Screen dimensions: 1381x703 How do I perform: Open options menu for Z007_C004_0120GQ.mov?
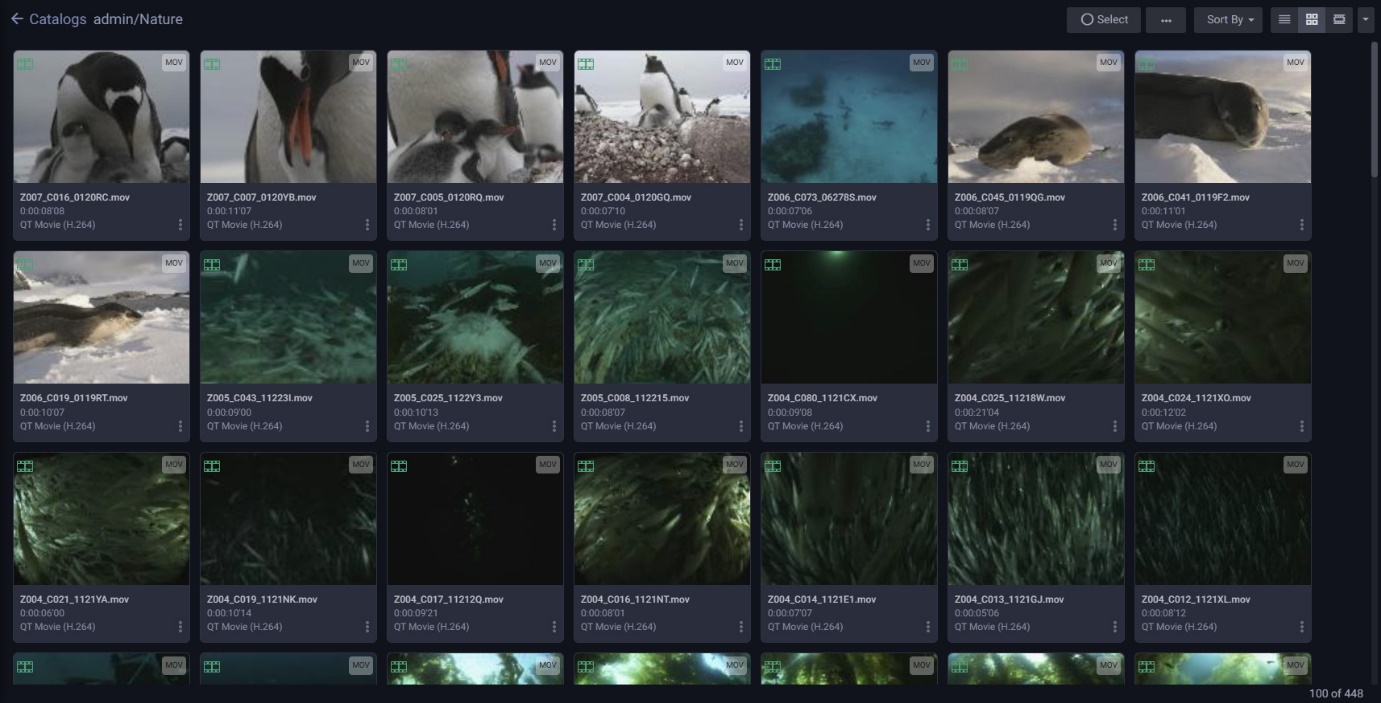click(x=742, y=225)
